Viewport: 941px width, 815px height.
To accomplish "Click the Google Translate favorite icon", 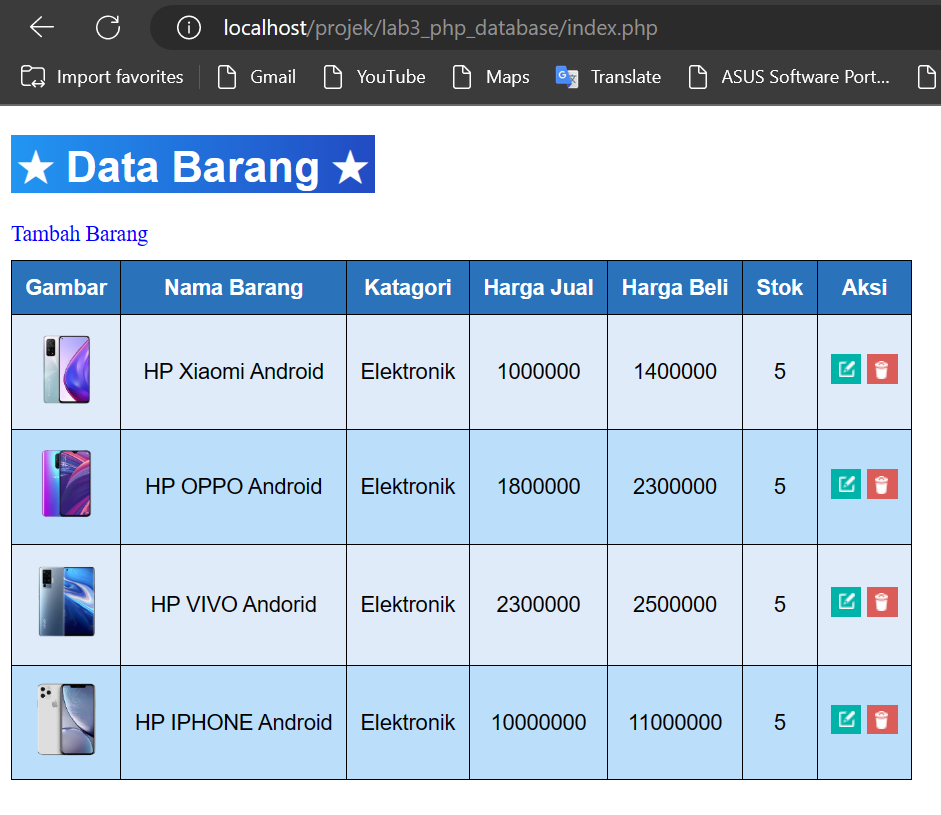I will [565, 76].
